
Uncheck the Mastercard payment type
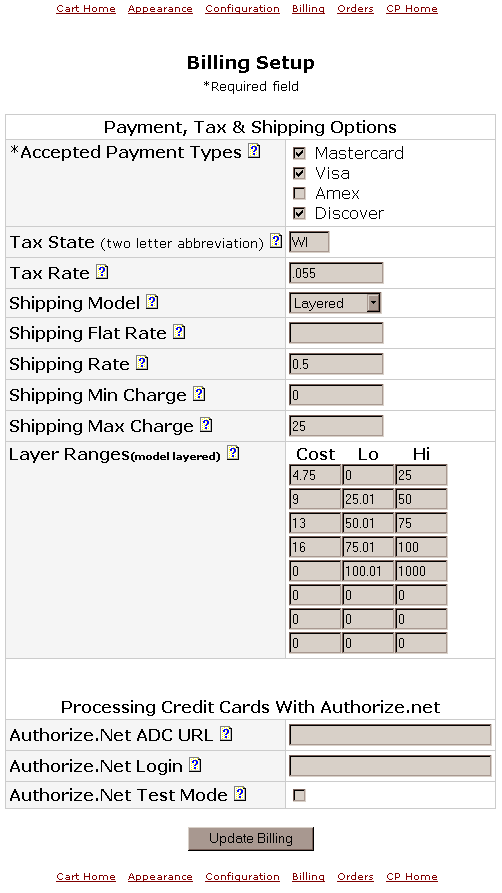pos(299,153)
